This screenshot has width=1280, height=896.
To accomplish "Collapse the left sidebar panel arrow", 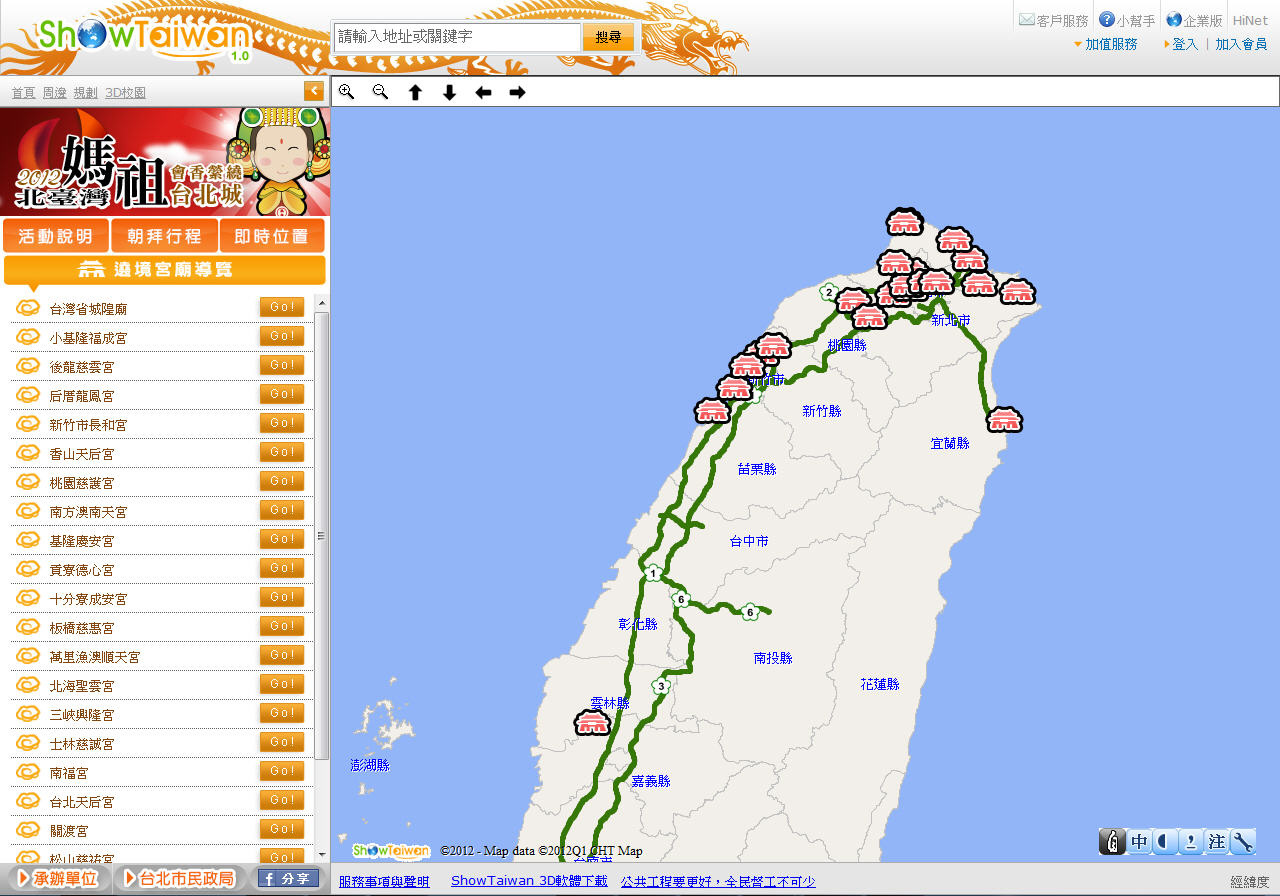I will pos(314,91).
